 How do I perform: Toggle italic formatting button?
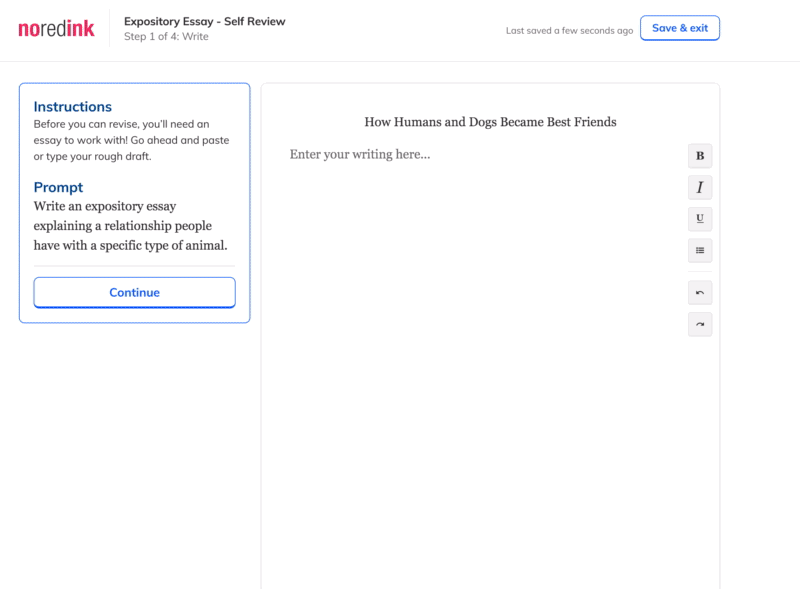pyautogui.click(x=699, y=187)
